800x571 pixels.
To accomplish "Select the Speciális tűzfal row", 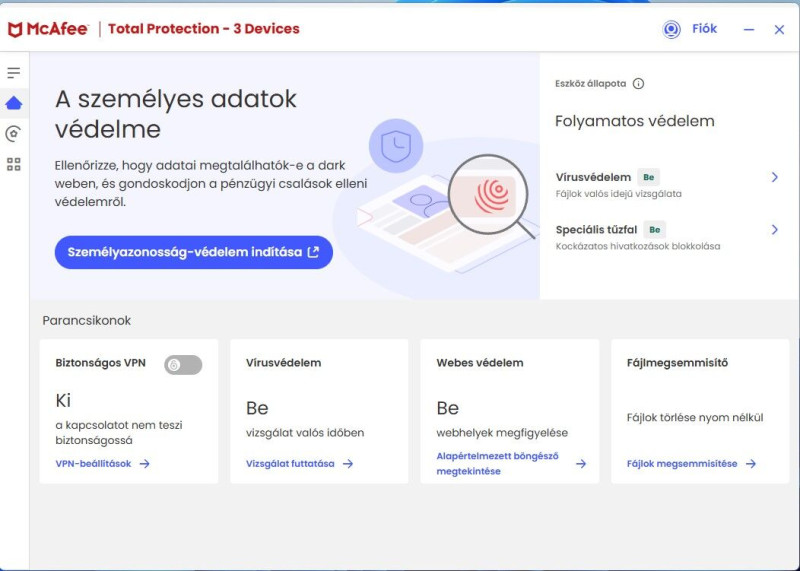I will pos(667,237).
